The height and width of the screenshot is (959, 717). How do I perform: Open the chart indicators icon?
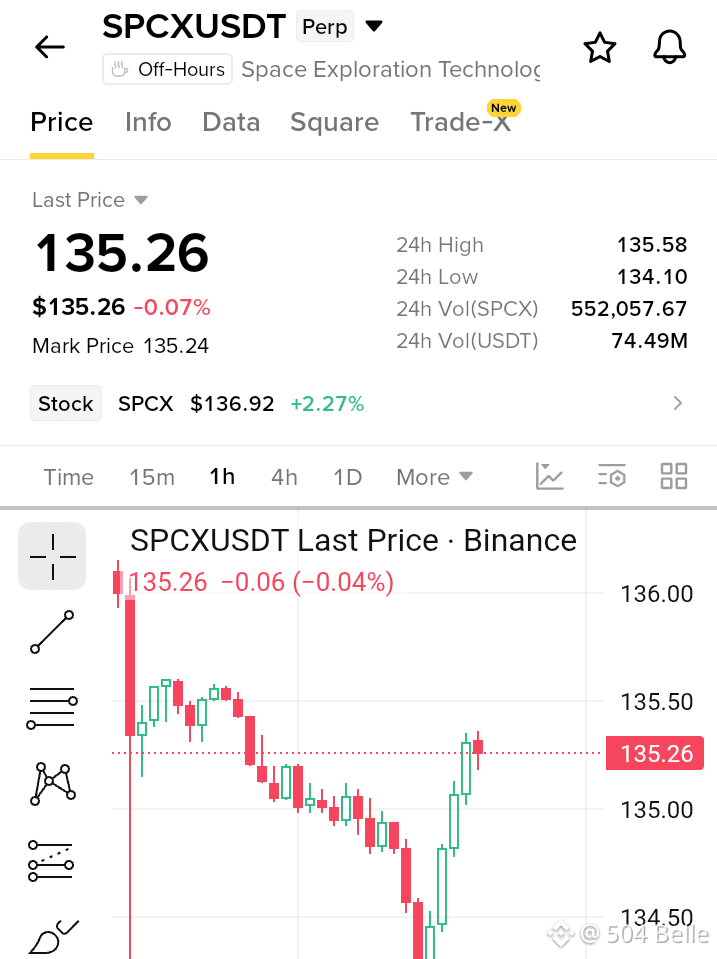pyautogui.click(x=549, y=476)
